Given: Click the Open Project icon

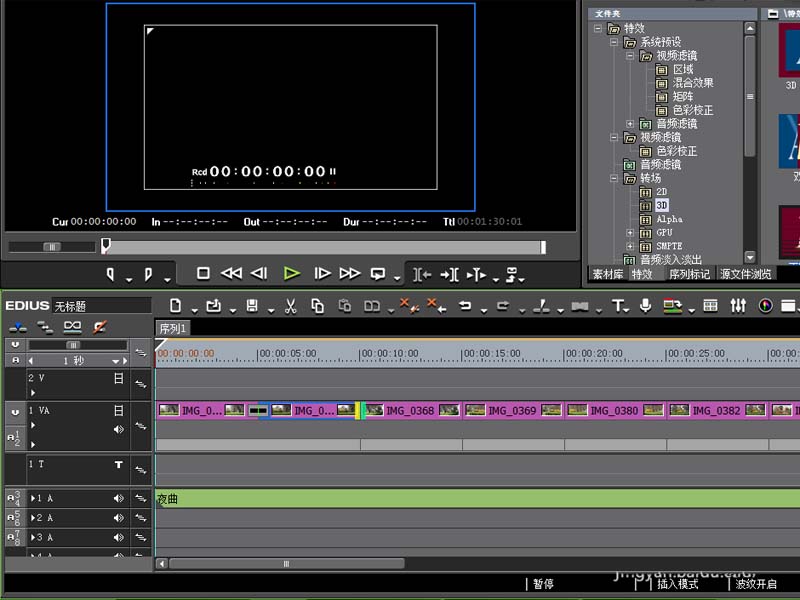Looking at the screenshot, I should (x=214, y=306).
